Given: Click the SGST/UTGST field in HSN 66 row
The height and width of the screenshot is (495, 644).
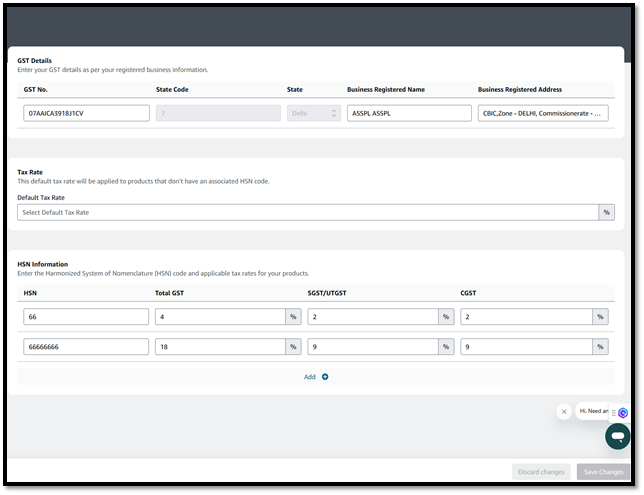Looking at the screenshot, I should coord(373,317).
